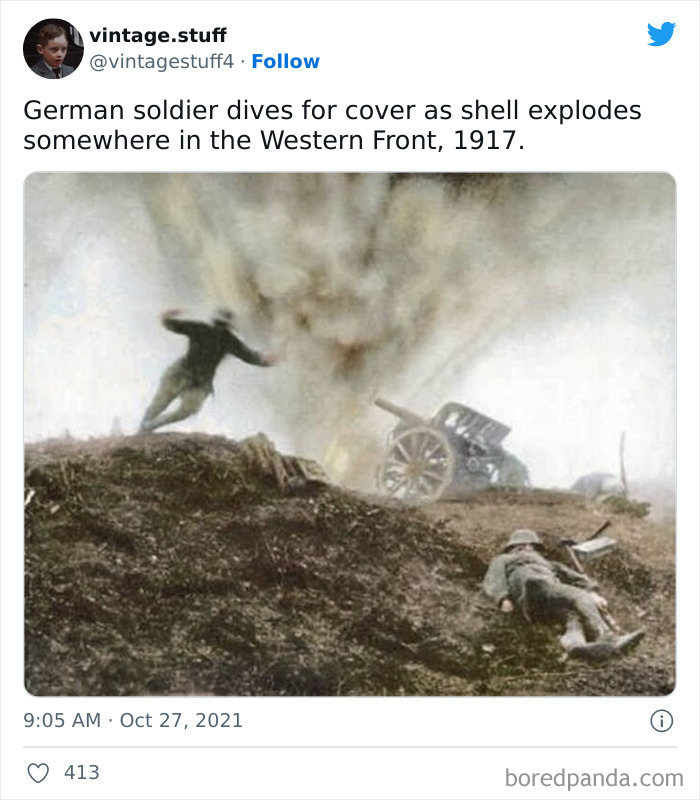
Task: Open the vintage.stuff profile avatar
Action: click(x=53, y=48)
